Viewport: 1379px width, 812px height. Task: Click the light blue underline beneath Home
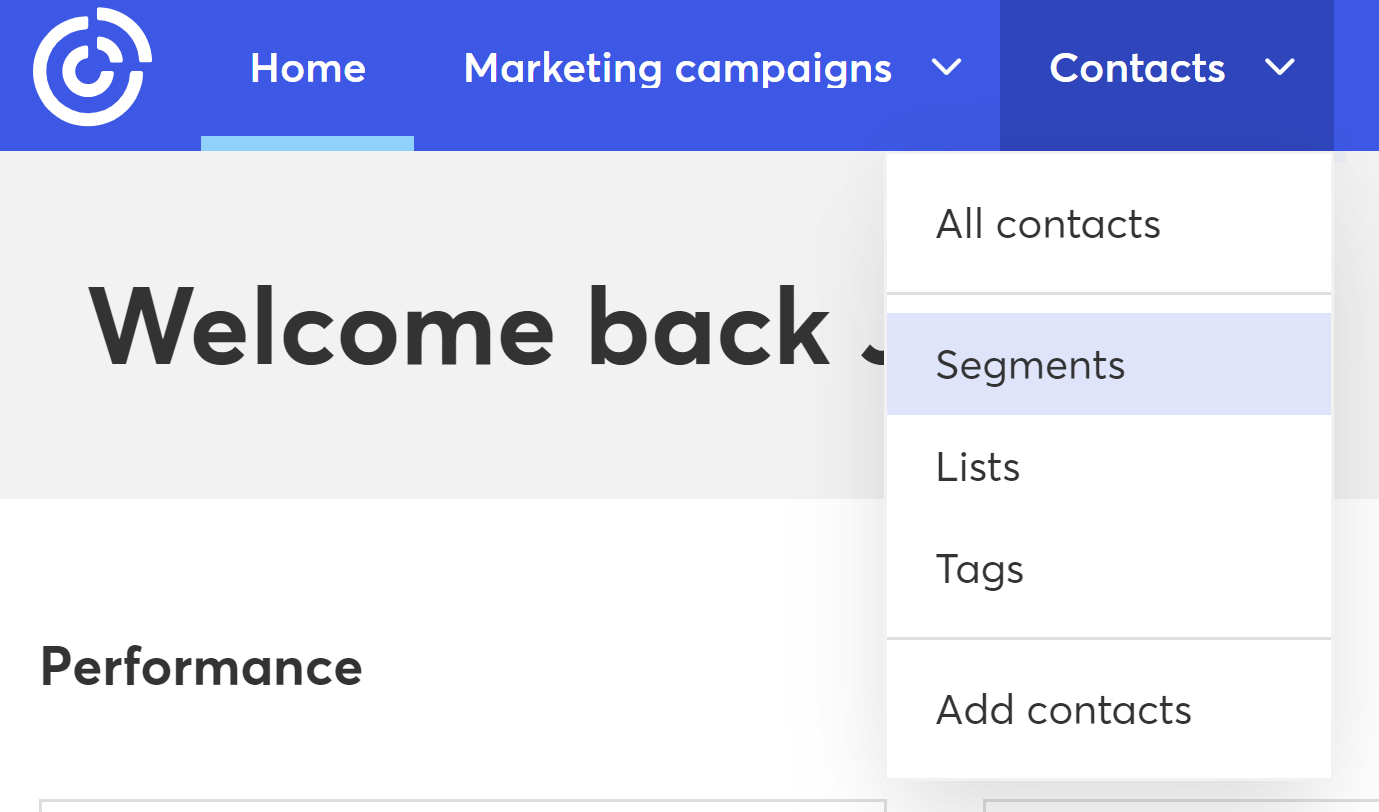pyautogui.click(x=307, y=143)
